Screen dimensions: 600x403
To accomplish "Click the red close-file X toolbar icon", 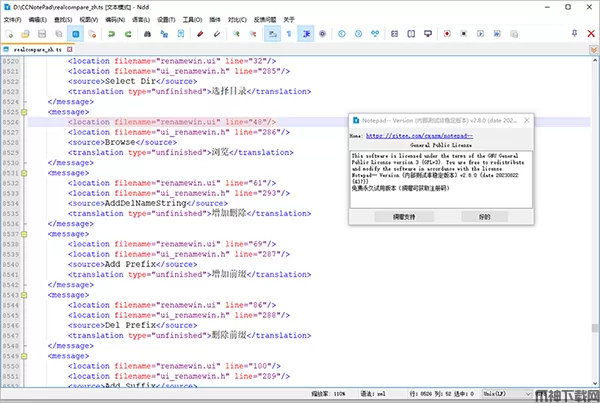I will click(94, 33).
